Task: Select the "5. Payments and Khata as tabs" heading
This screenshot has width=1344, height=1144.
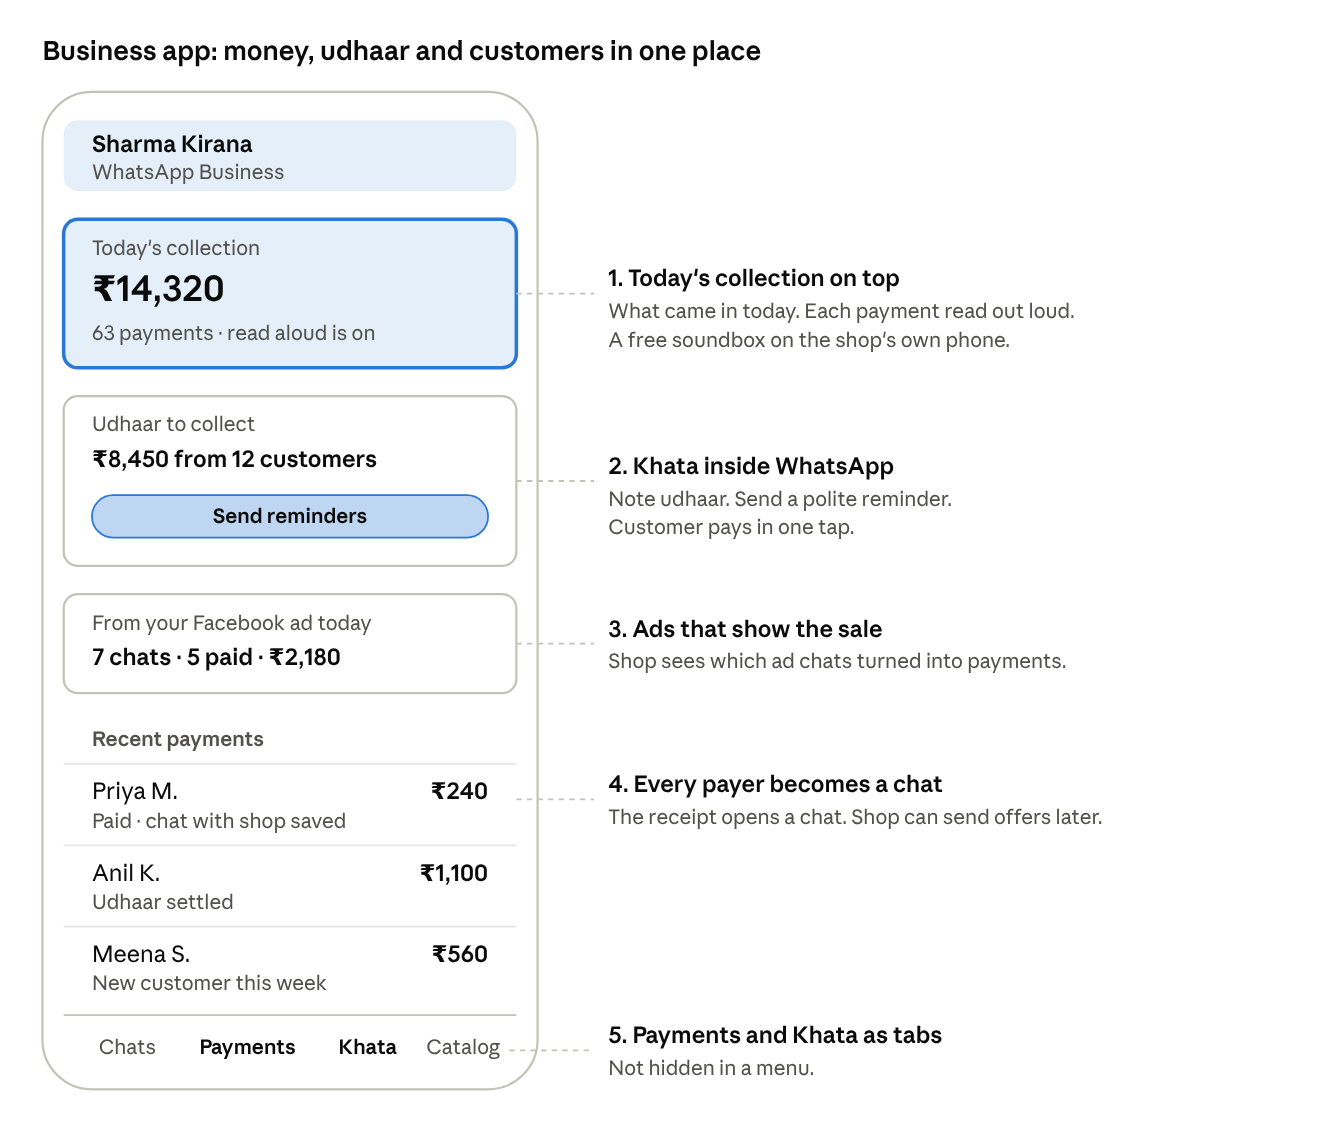Action: [x=775, y=1035]
